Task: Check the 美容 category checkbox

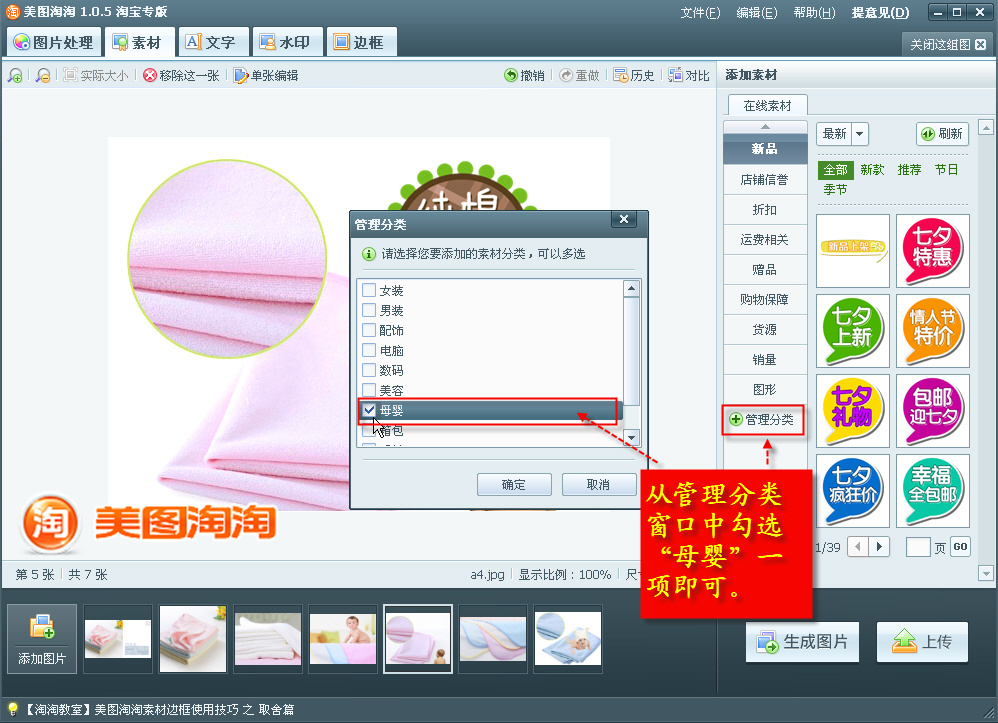Action: pos(369,390)
